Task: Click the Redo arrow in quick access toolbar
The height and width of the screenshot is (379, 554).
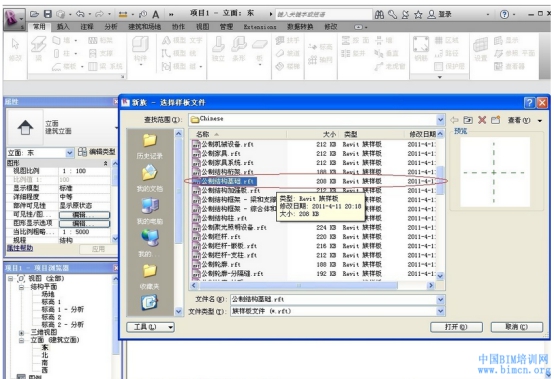Action: 100,14
